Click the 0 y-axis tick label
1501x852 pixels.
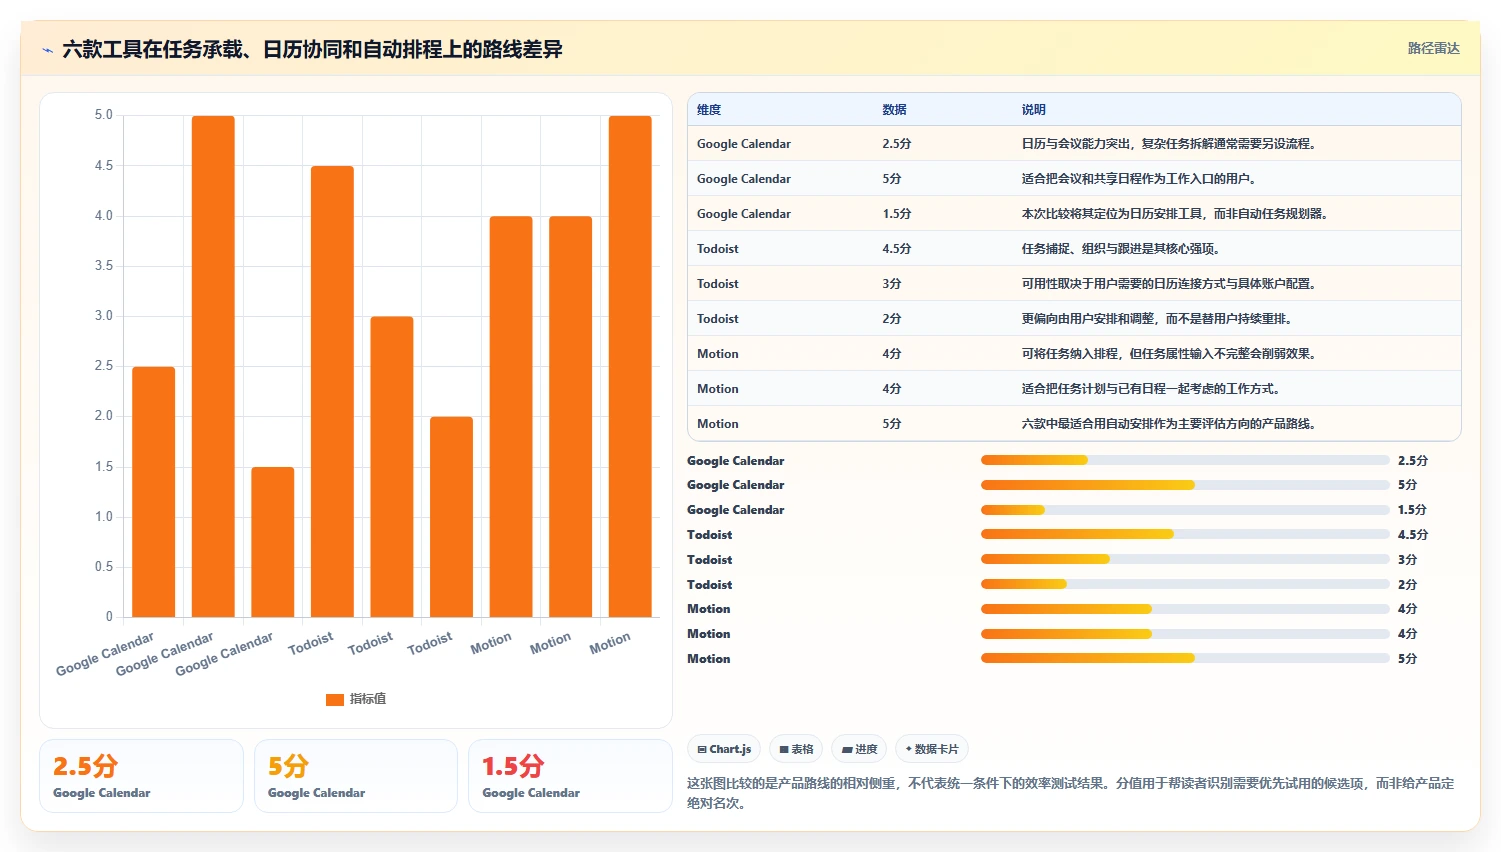pyautogui.click(x=109, y=617)
